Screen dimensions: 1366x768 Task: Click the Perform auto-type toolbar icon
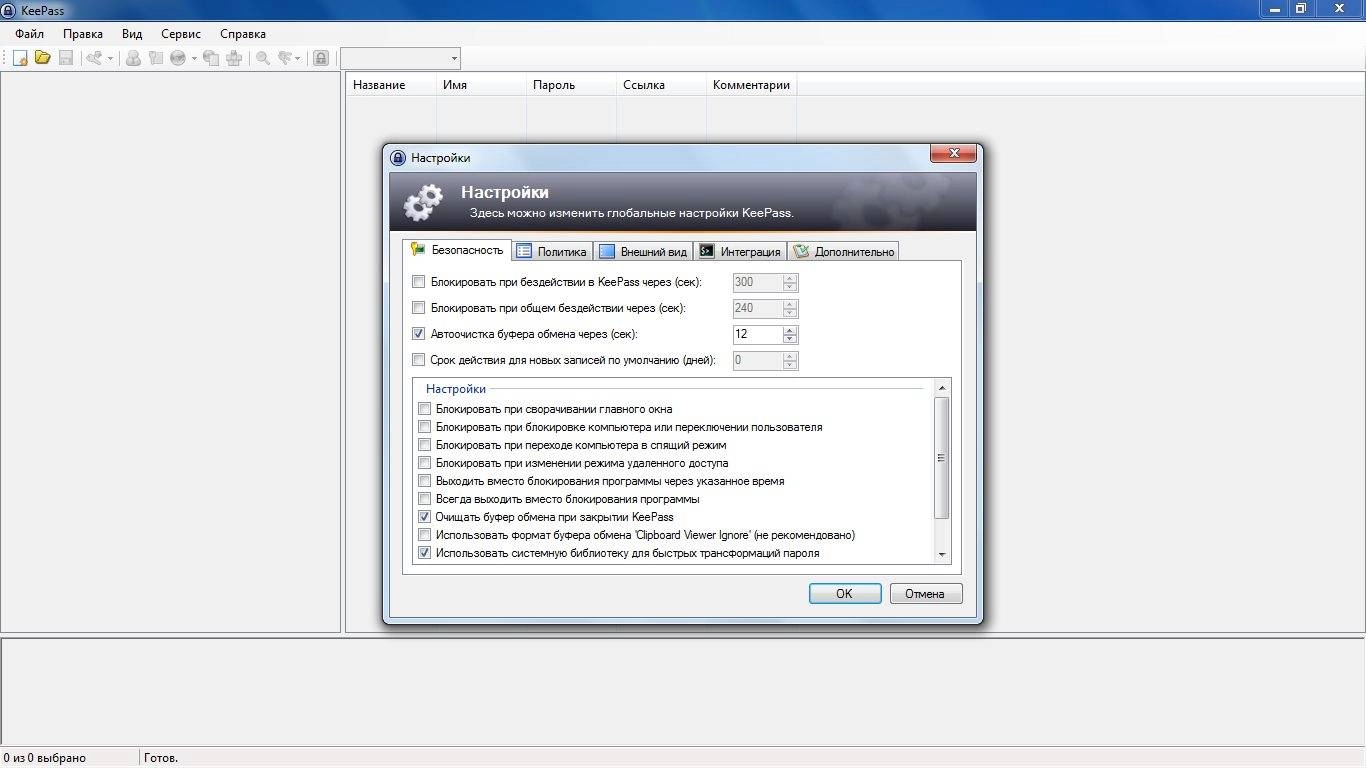pos(234,58)
